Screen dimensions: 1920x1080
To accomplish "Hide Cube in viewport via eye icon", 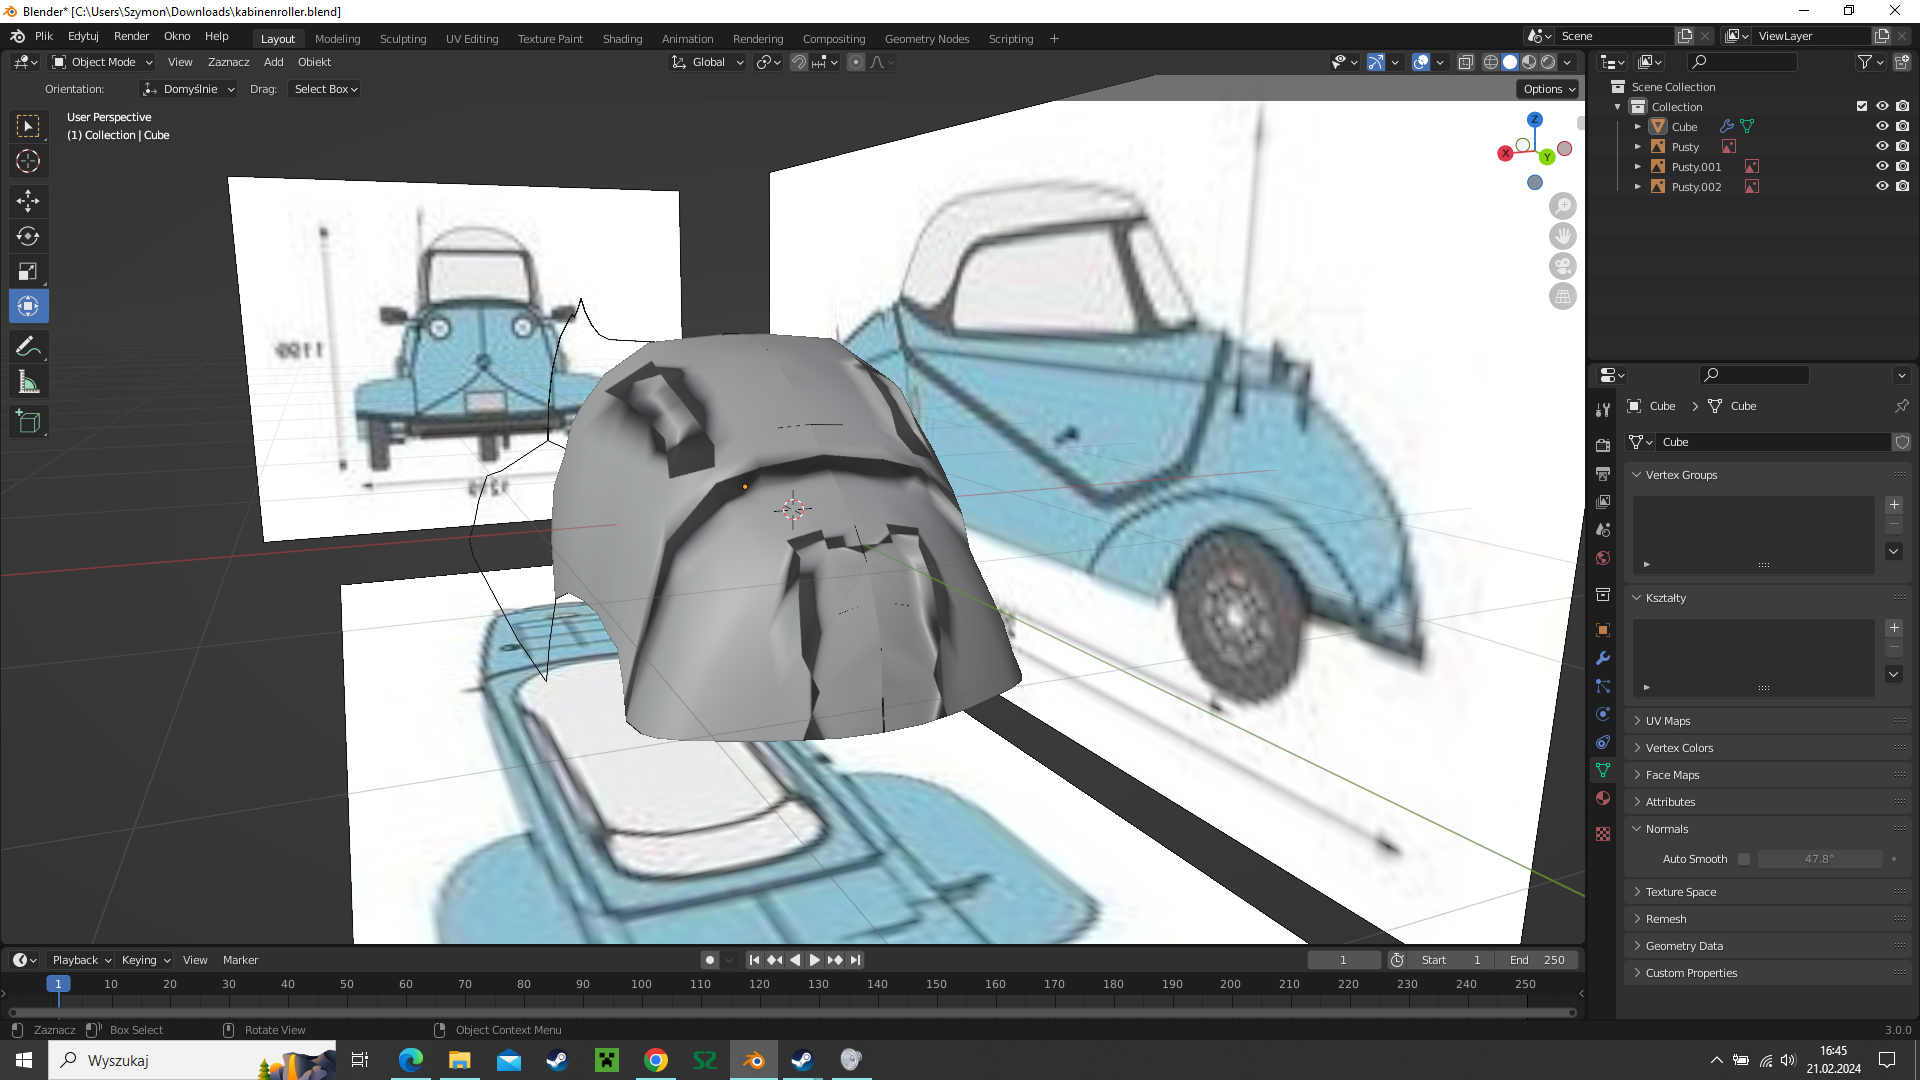I will click(1882, 126).
